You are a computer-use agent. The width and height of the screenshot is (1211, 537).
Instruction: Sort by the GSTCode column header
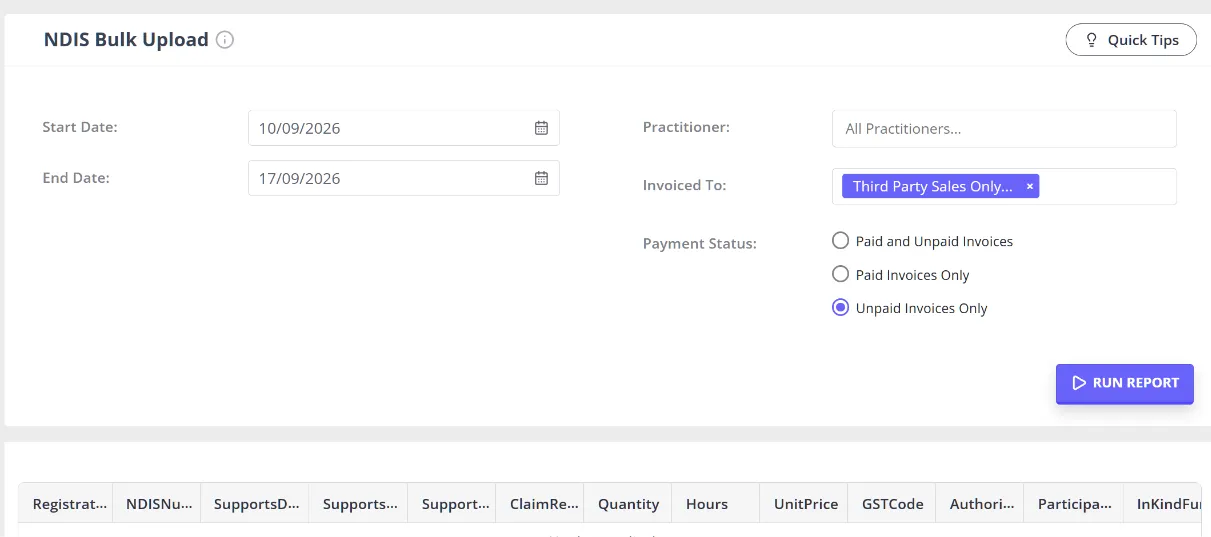point(892,504)
